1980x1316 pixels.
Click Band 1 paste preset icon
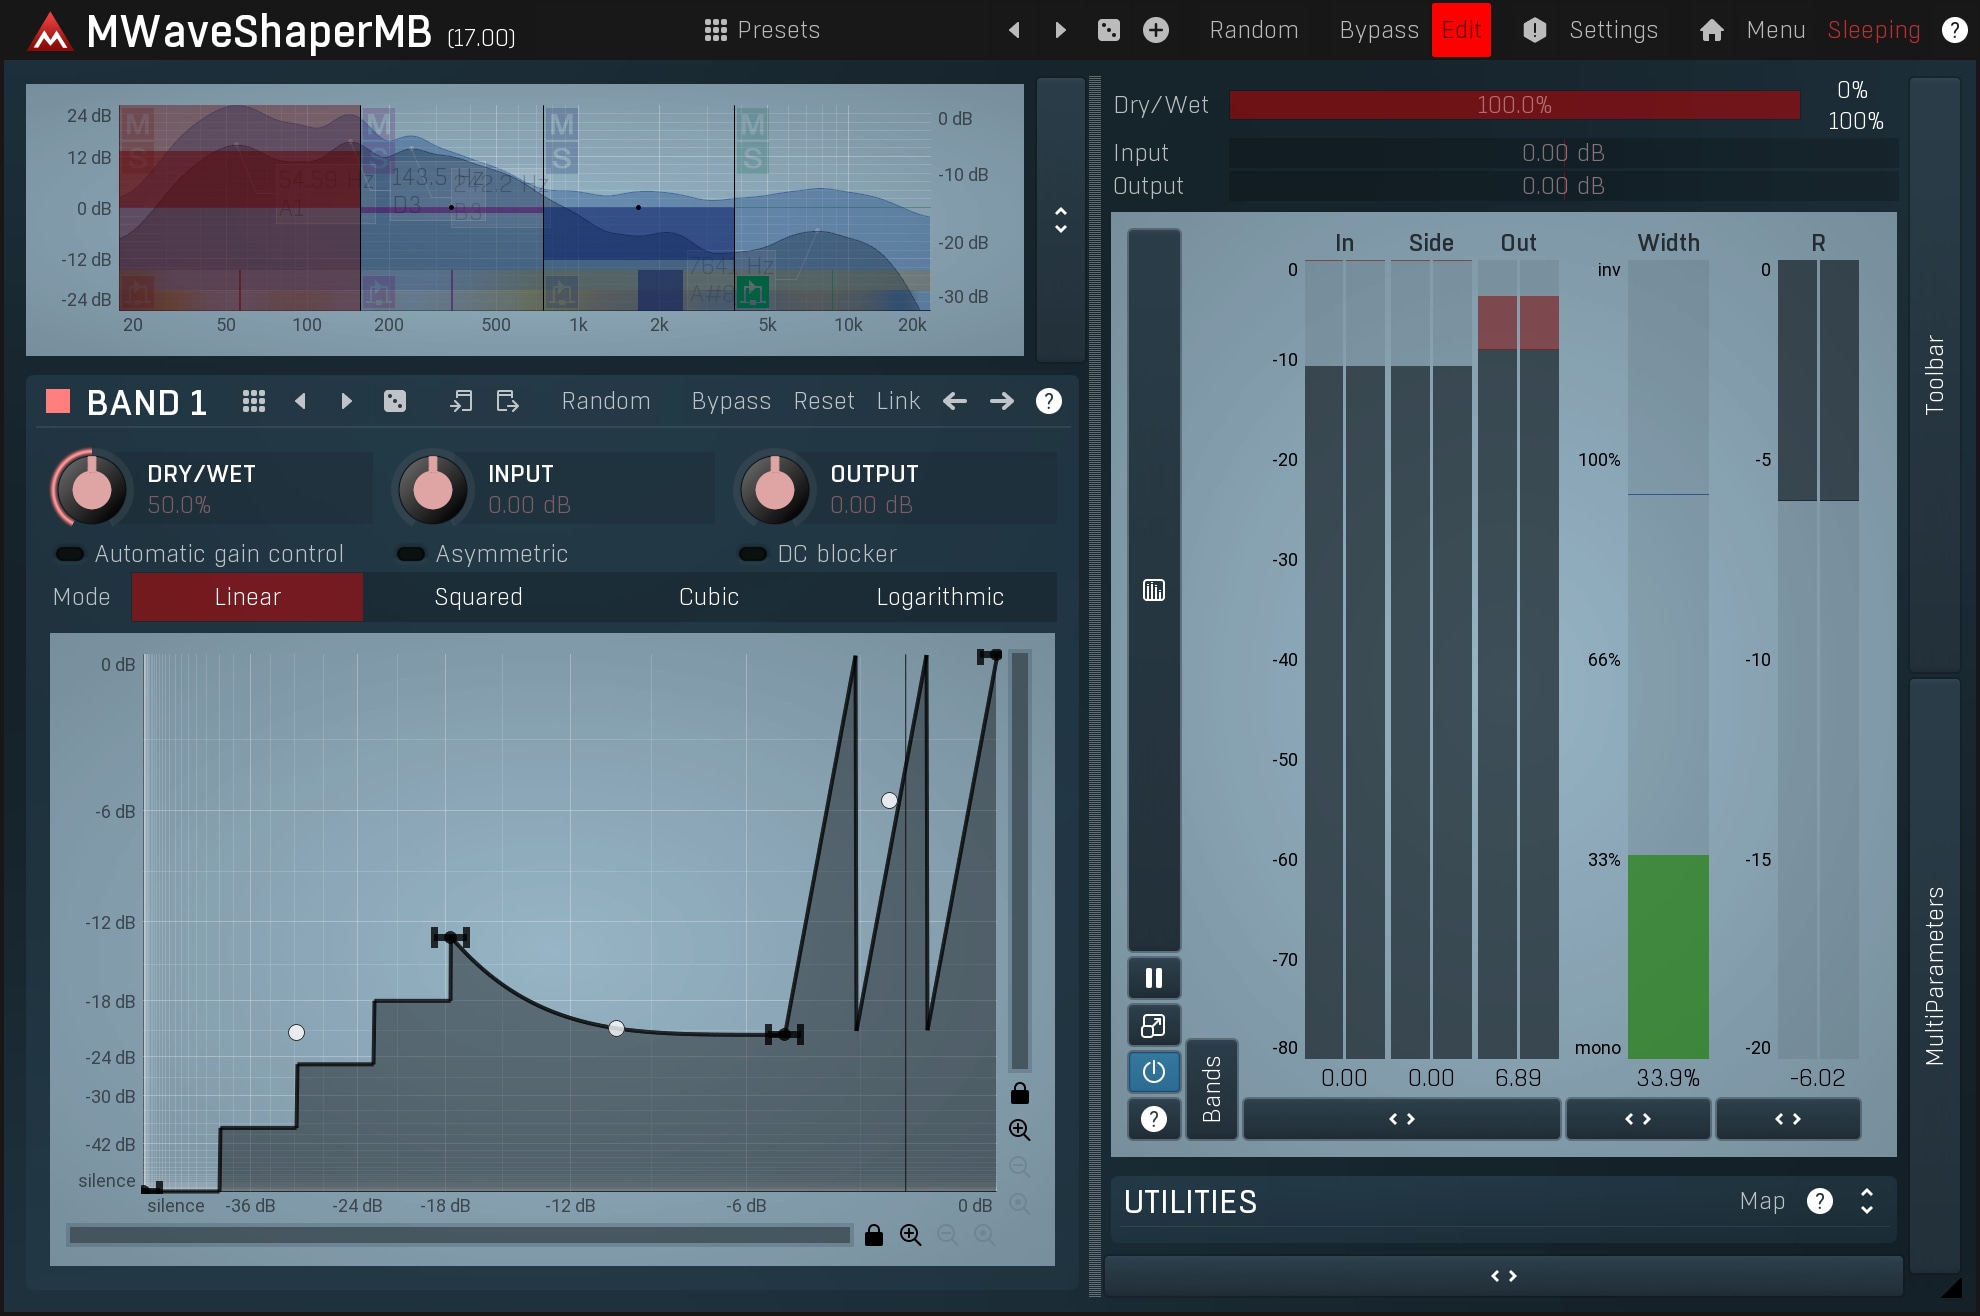[x=507, y=401]
